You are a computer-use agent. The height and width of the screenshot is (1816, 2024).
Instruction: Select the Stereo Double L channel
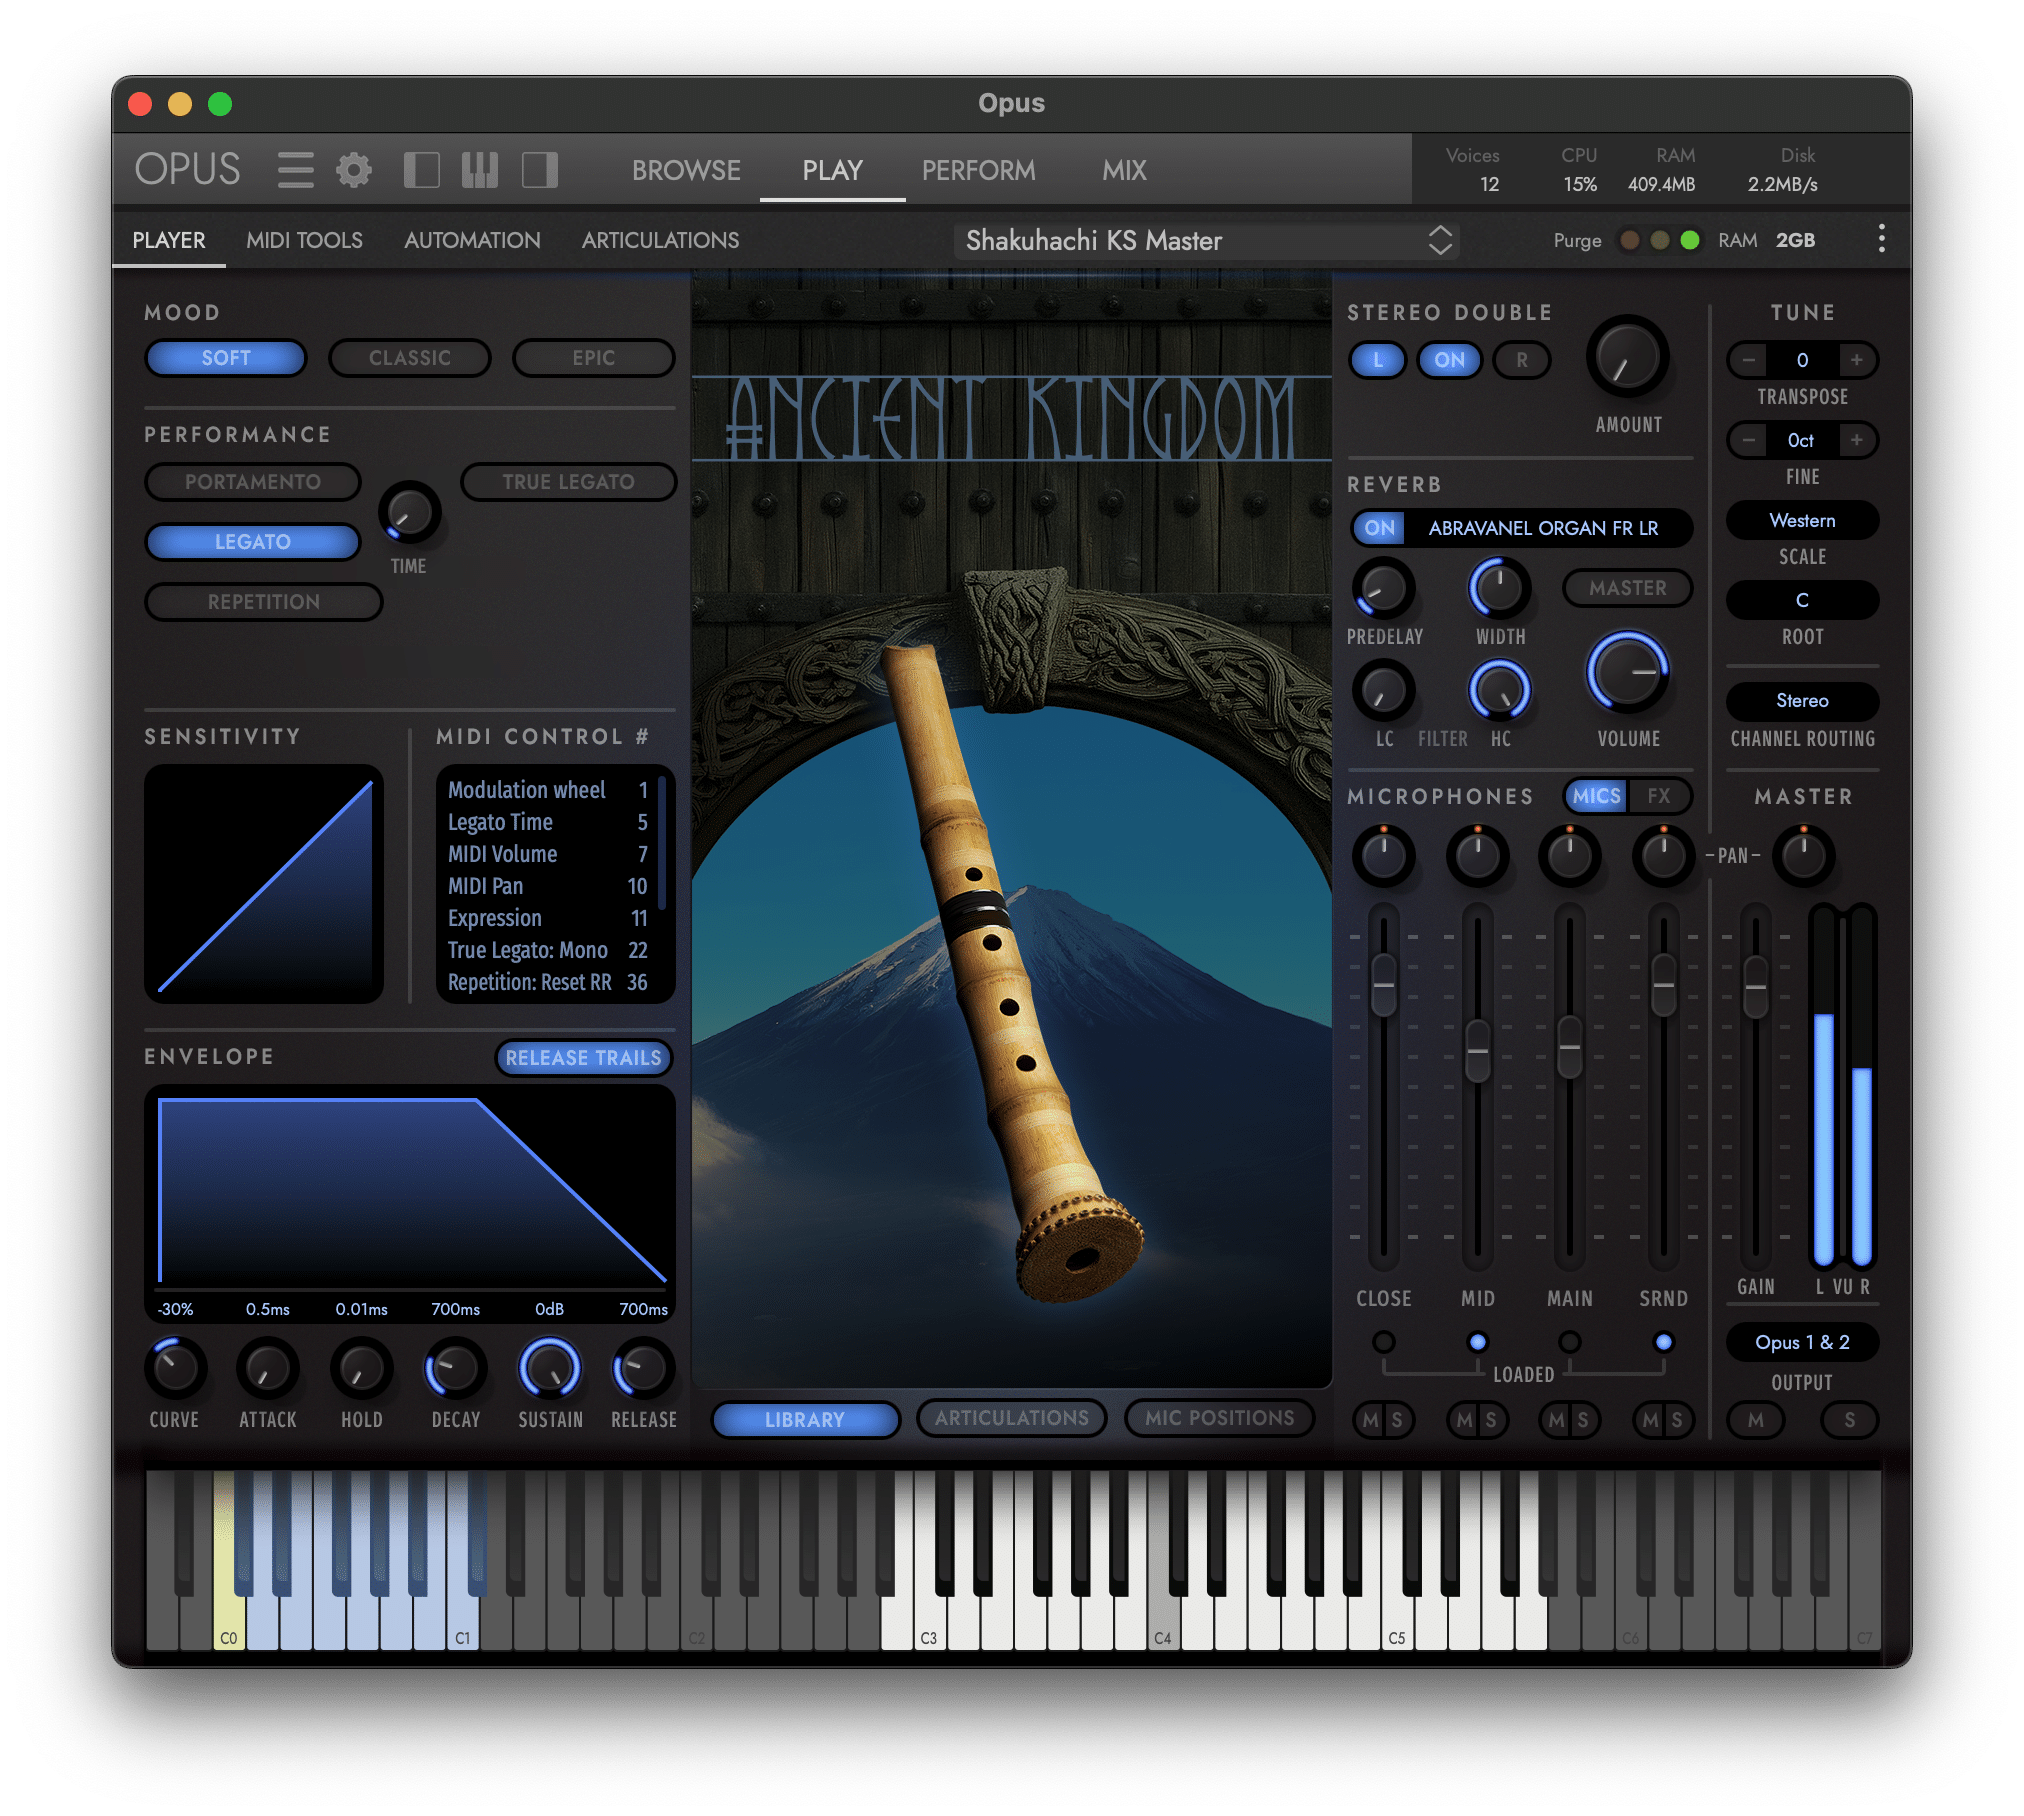tap(1378, 360)
